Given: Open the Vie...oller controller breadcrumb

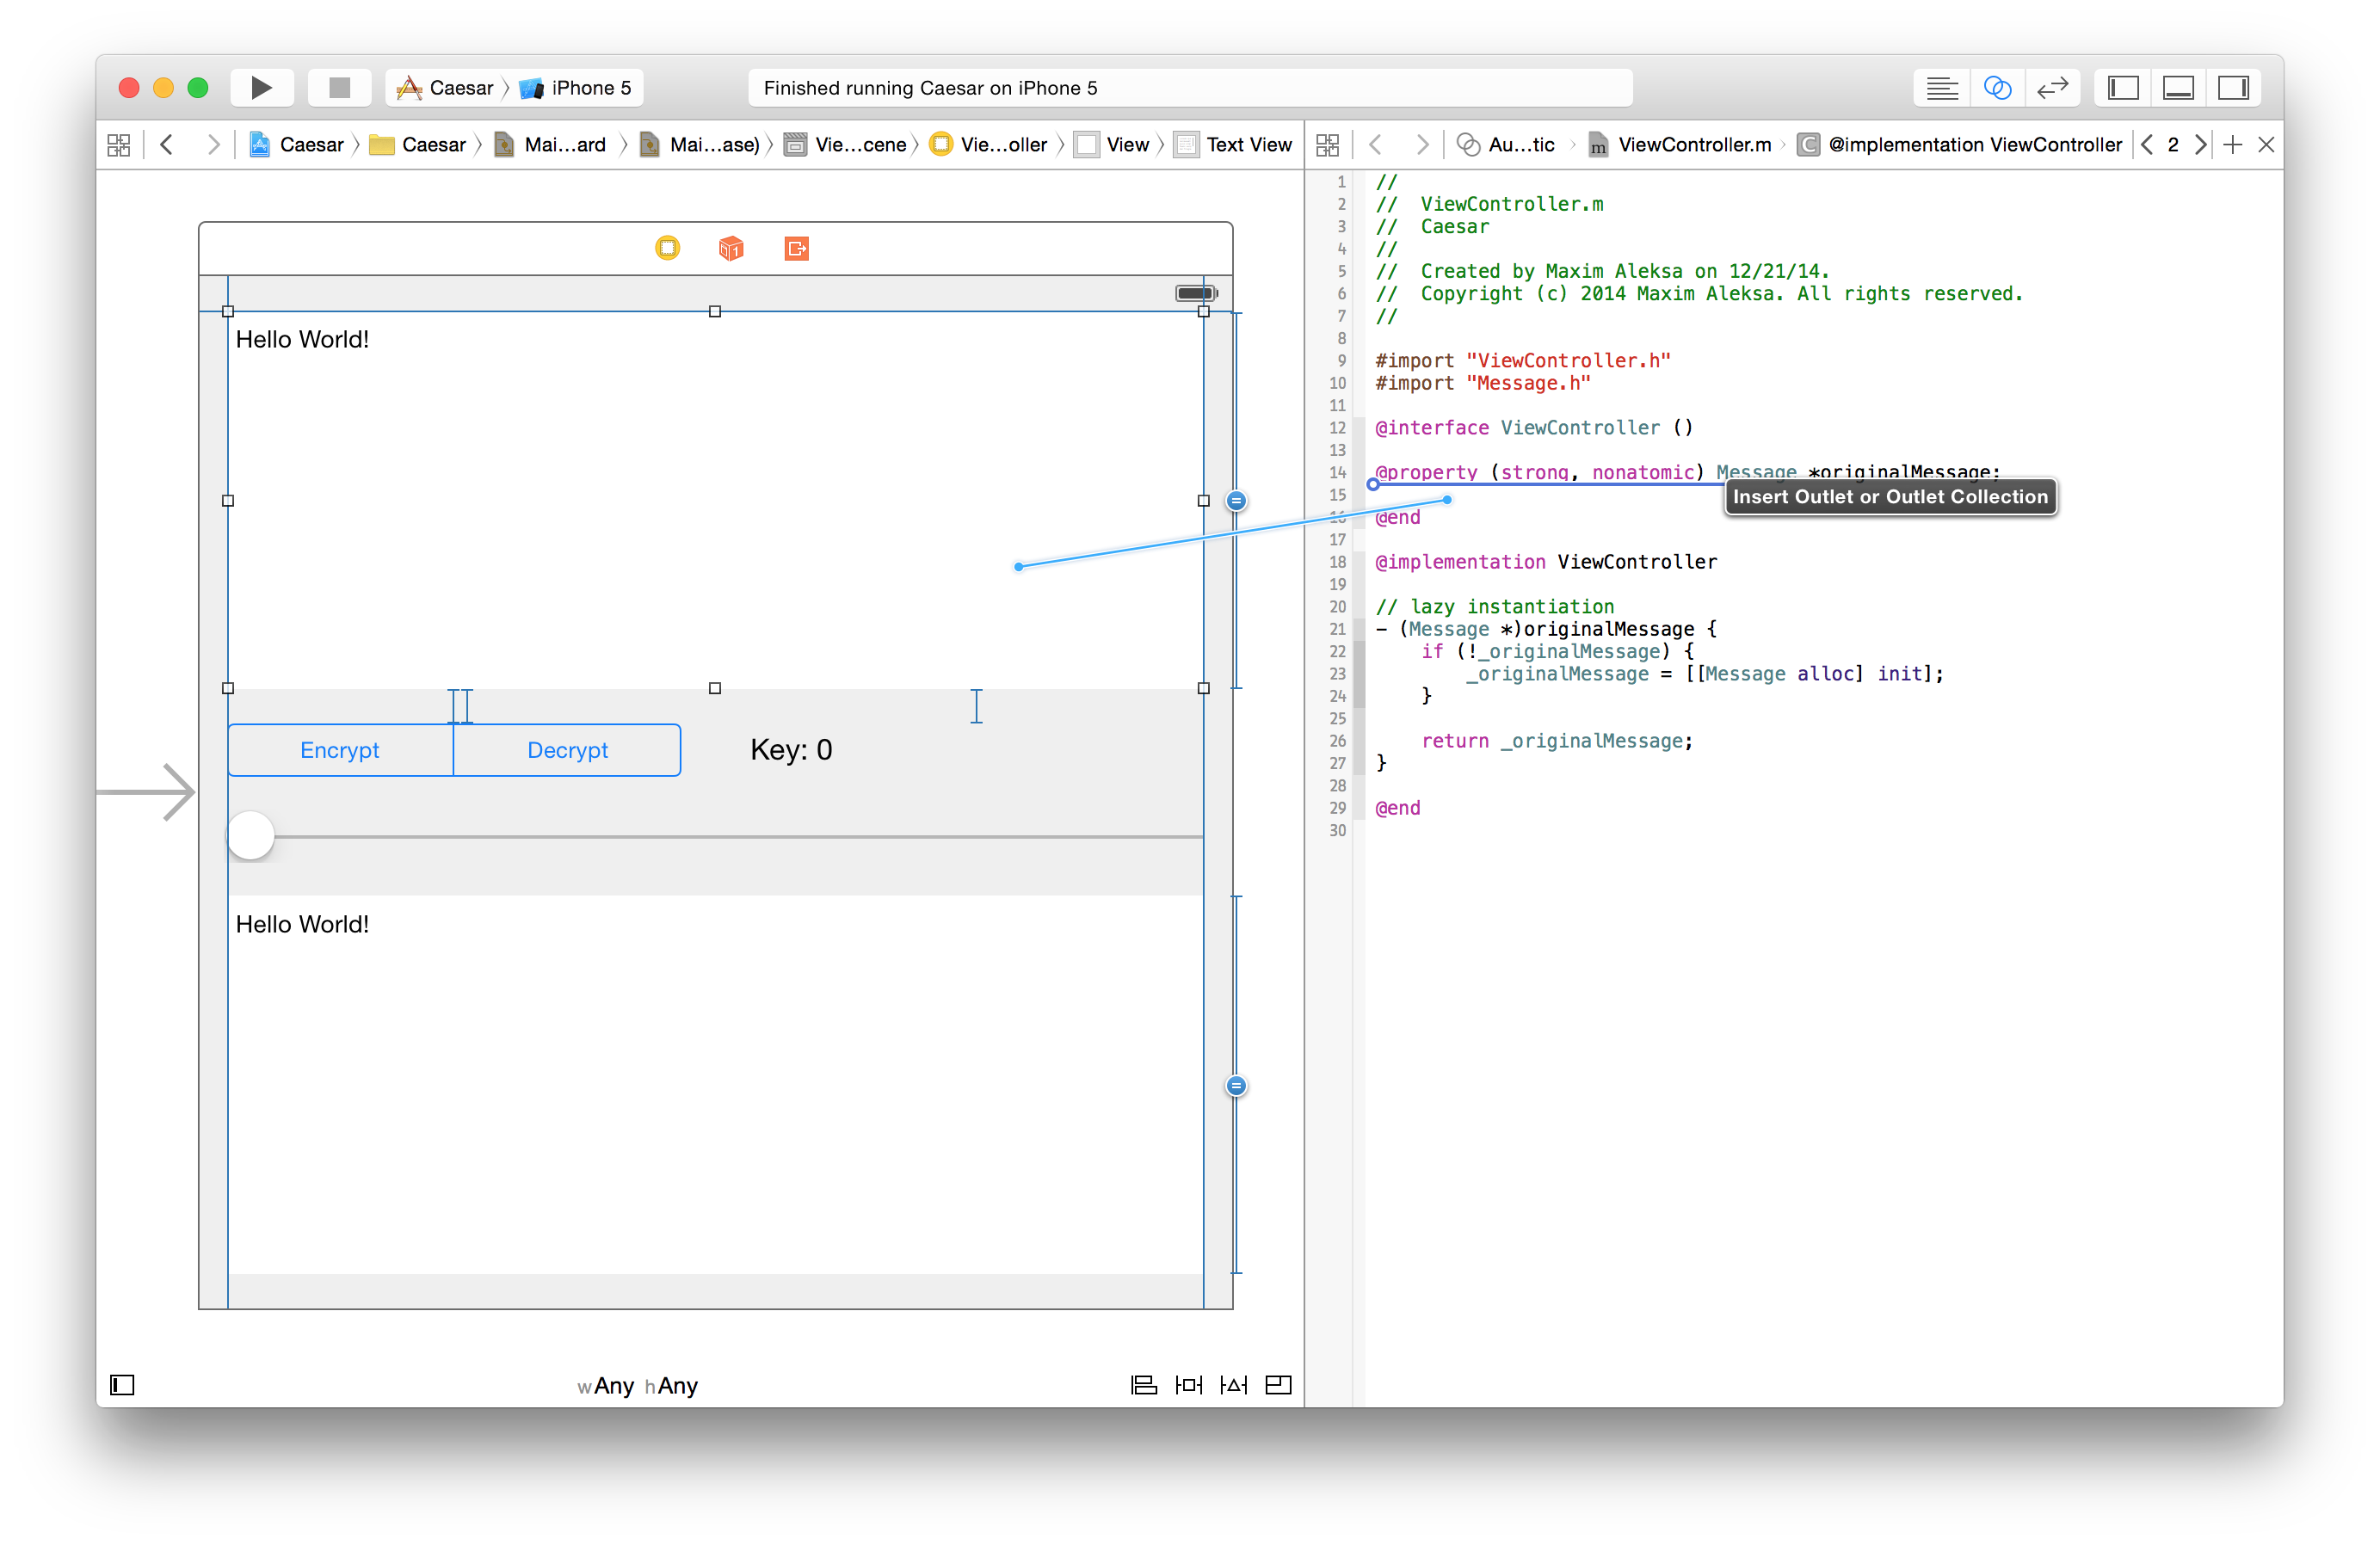Looking at the screenshot, I should tap(989, 145).
